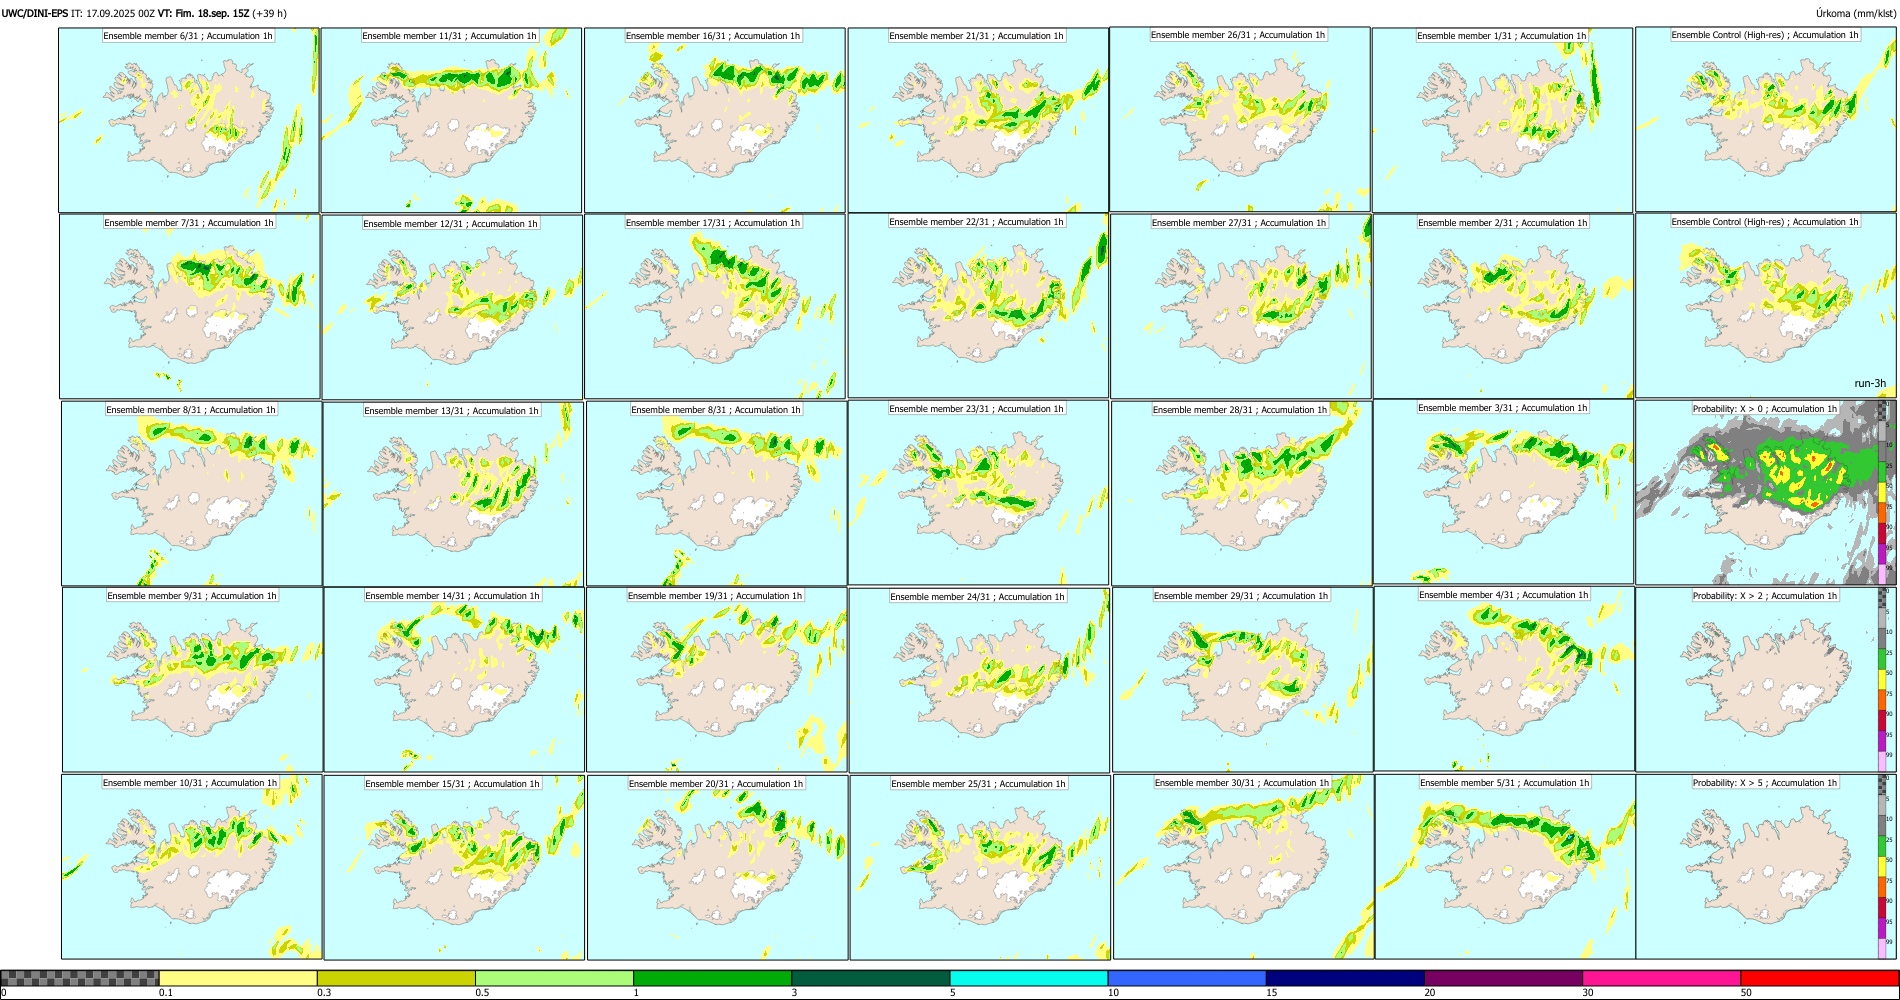
Task: Select the light green 0.5–1 legend swatch
Action: [x=554, y=978]
